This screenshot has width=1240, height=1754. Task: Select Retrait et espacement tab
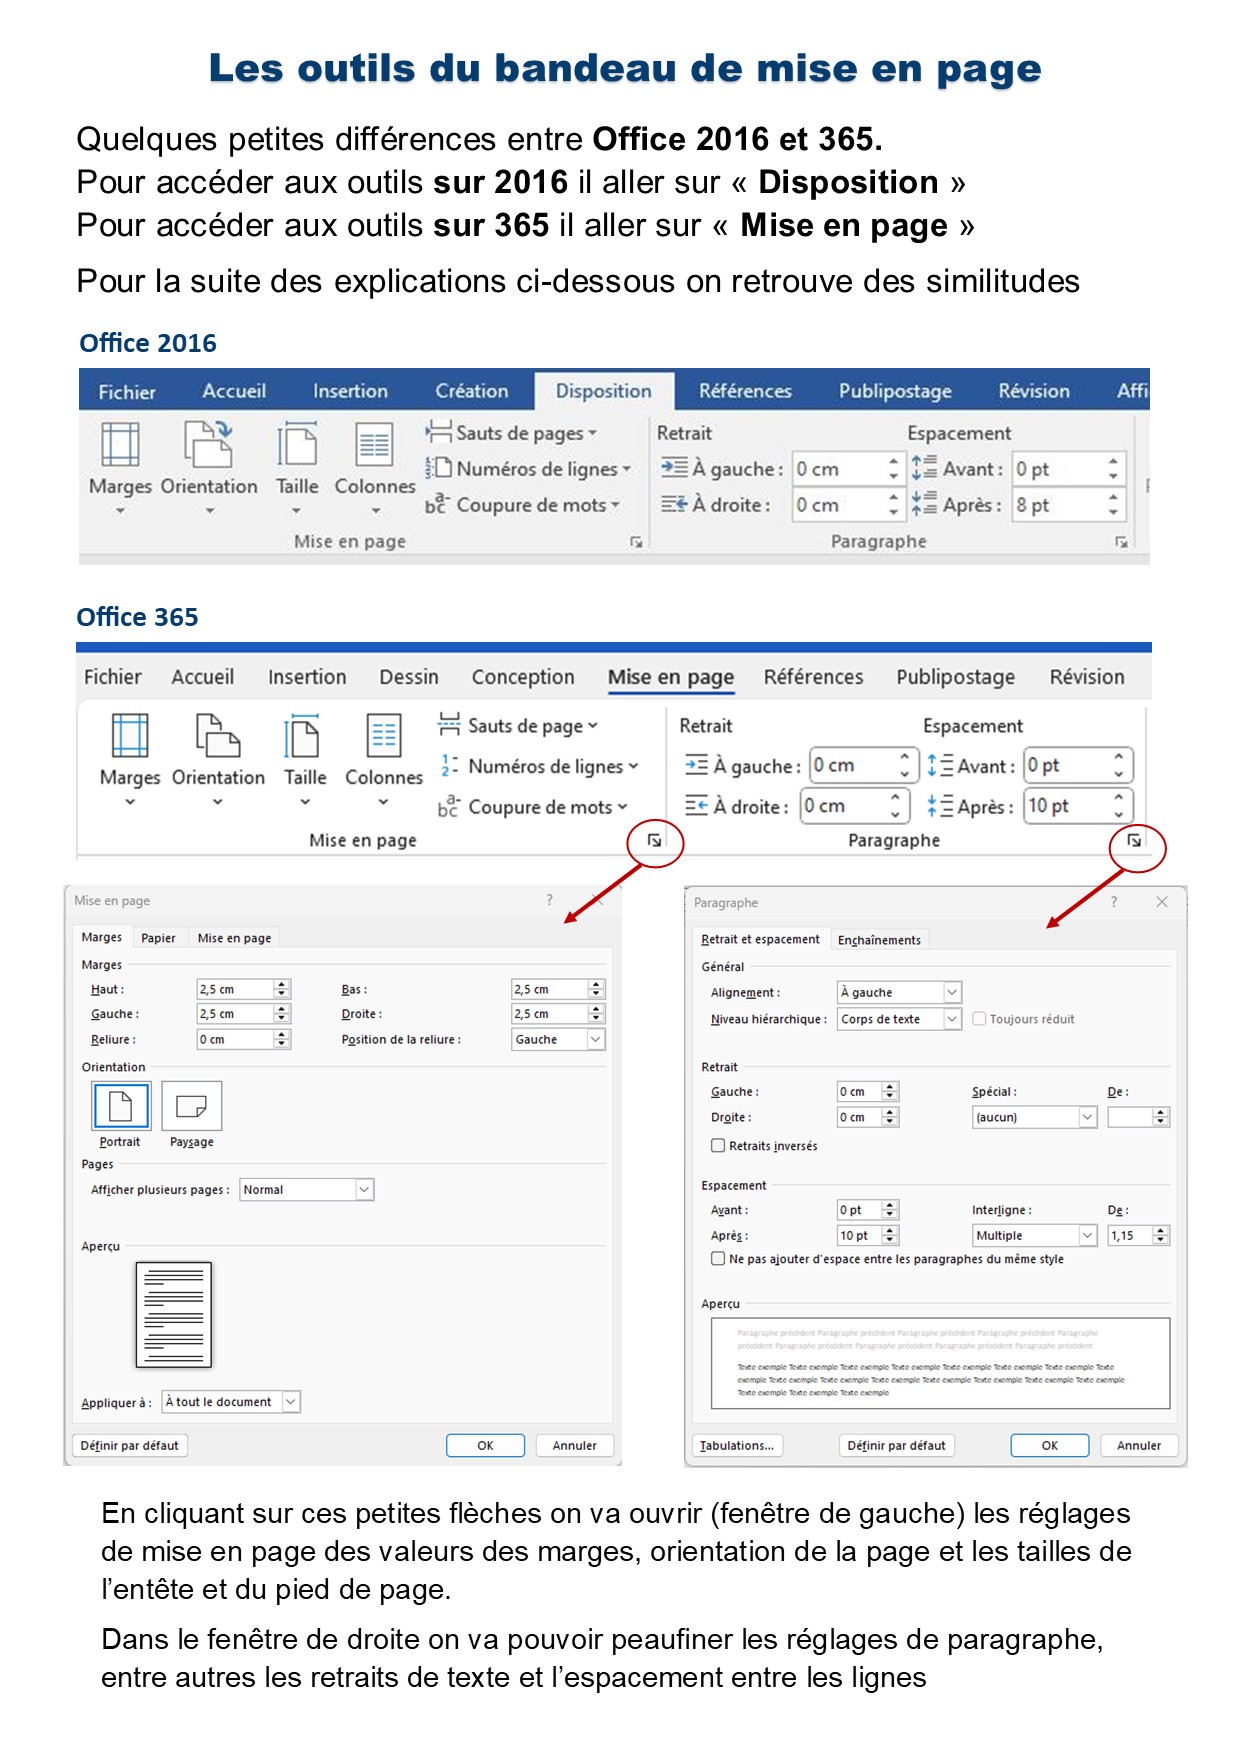[760, 939]
